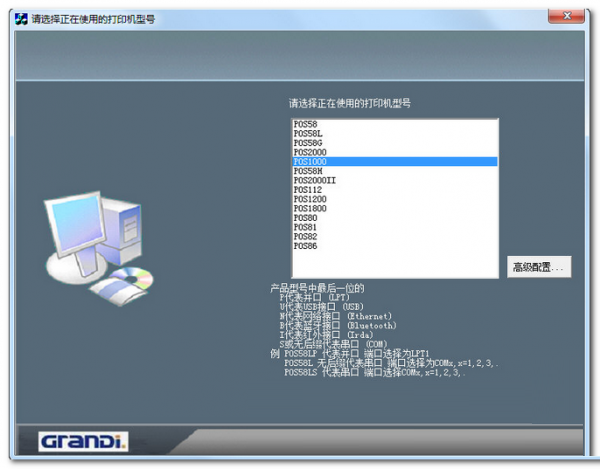Select POS2000II printer model
The image size is (600, 469).
(315, 180)
